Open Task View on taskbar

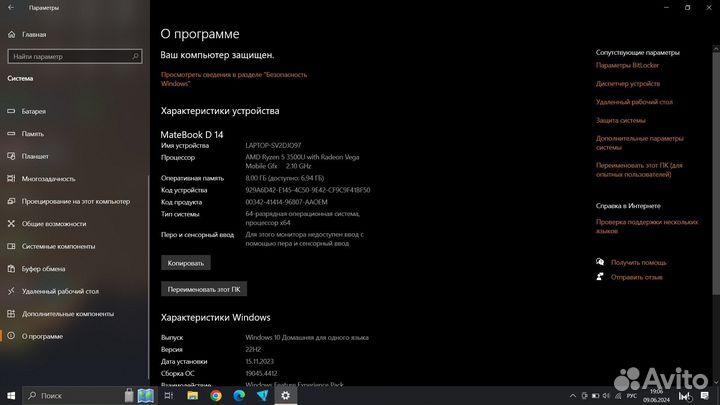tap(169, 395)
